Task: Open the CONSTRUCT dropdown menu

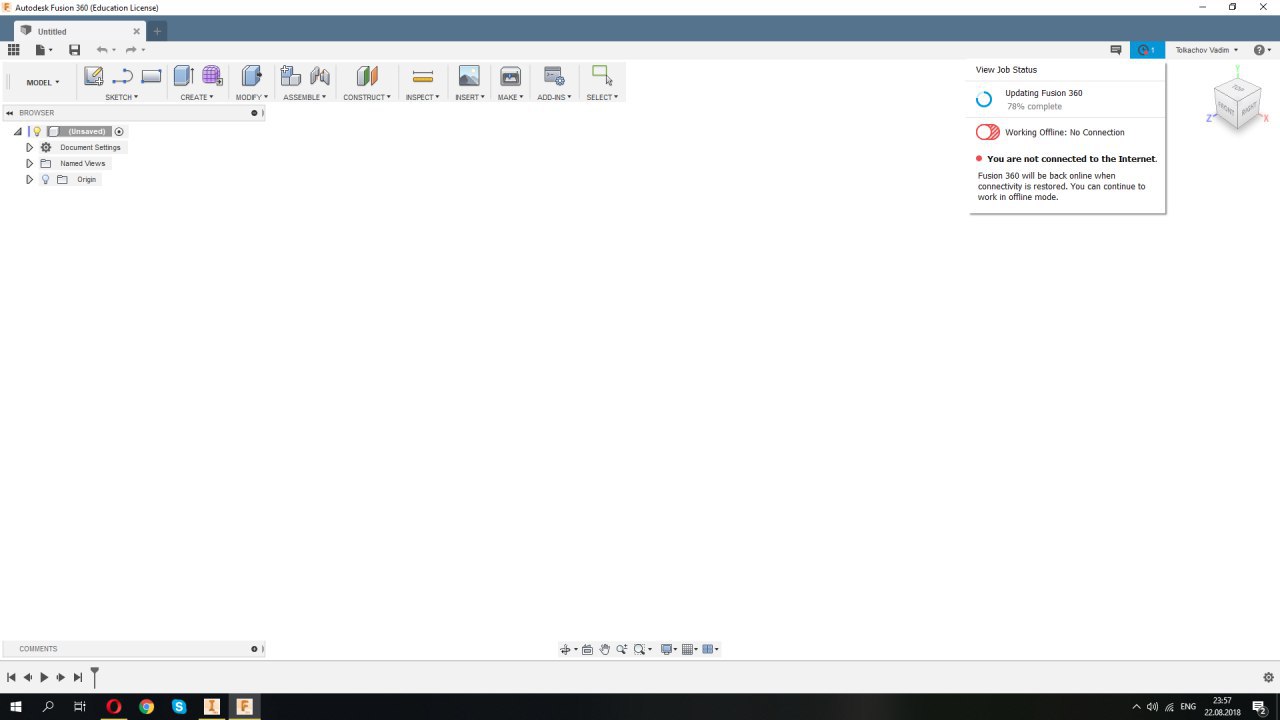Action: [x=367, y=97]
